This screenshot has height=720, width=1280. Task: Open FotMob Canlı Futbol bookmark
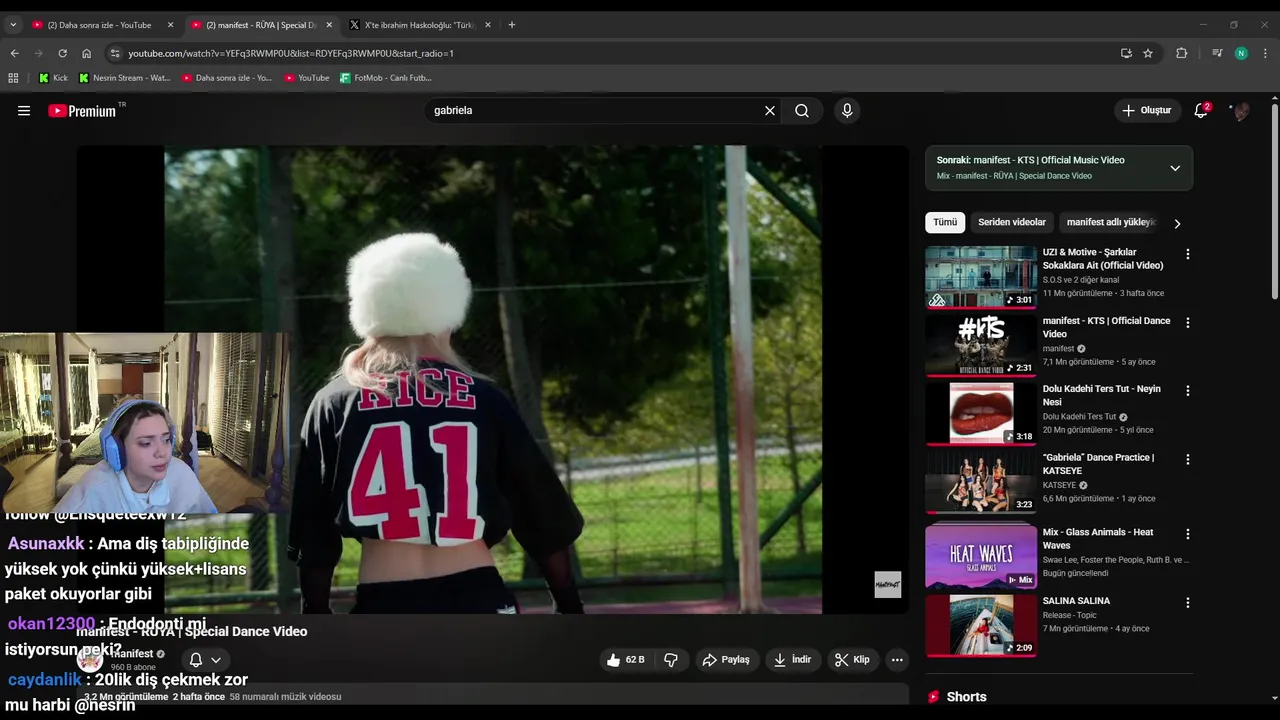[x=386, y=78]
